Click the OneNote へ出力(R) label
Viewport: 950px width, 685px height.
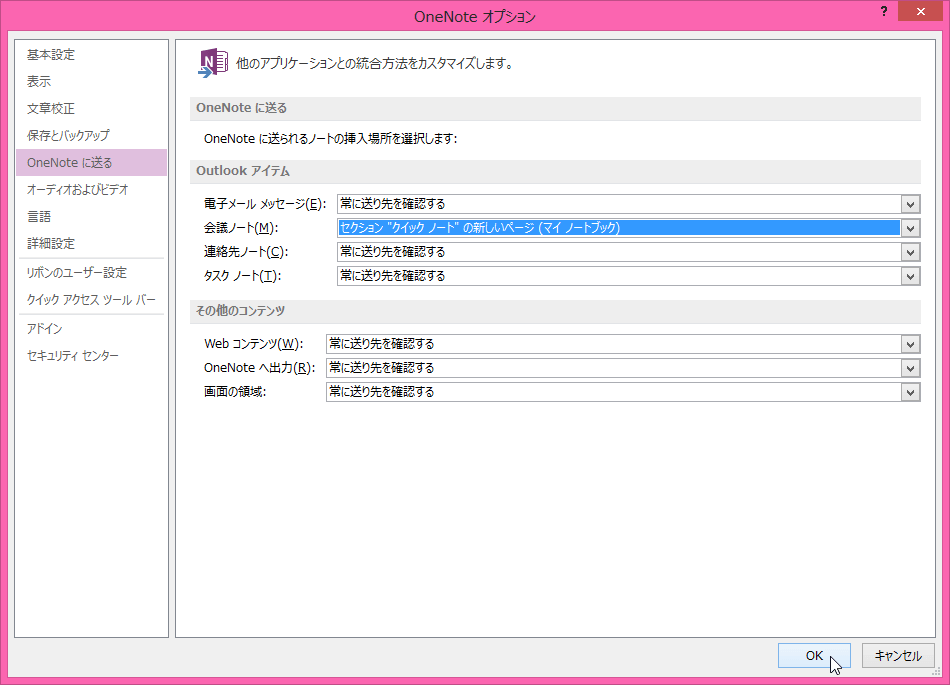point(259,368)
